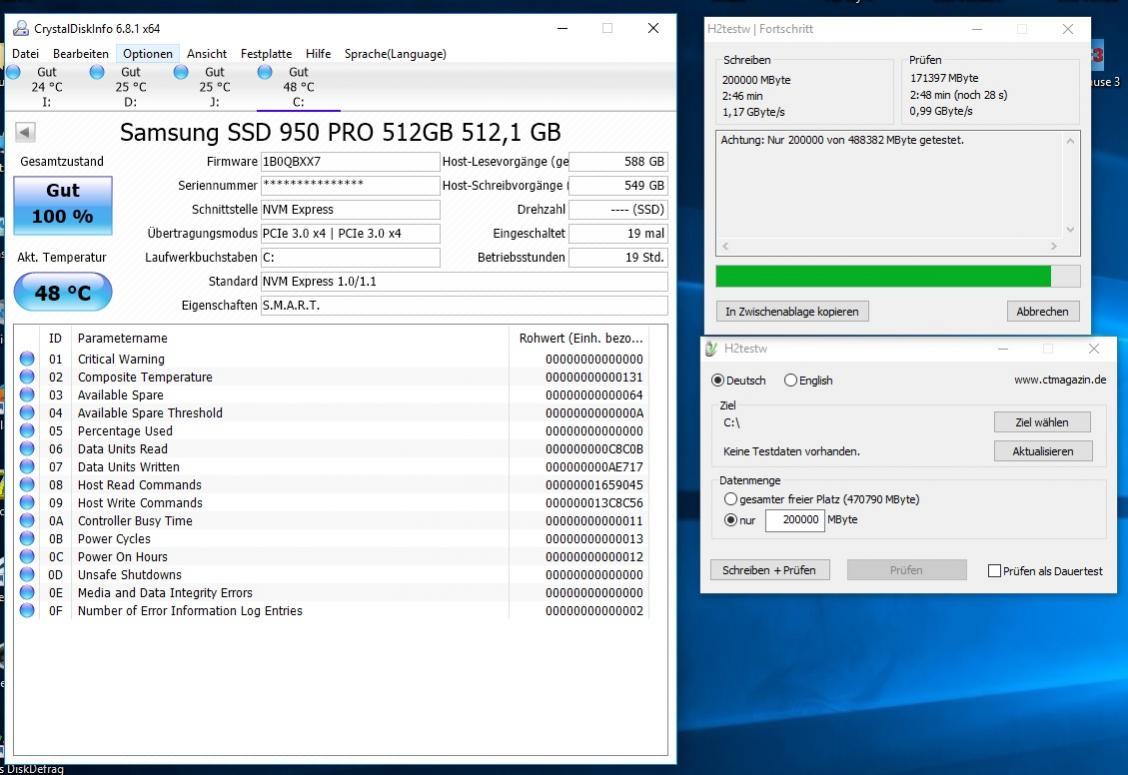Viewport: 1128px width, 775px height.
Task: Click status orb for Data Units Read
Action: [x=27, y=448]
